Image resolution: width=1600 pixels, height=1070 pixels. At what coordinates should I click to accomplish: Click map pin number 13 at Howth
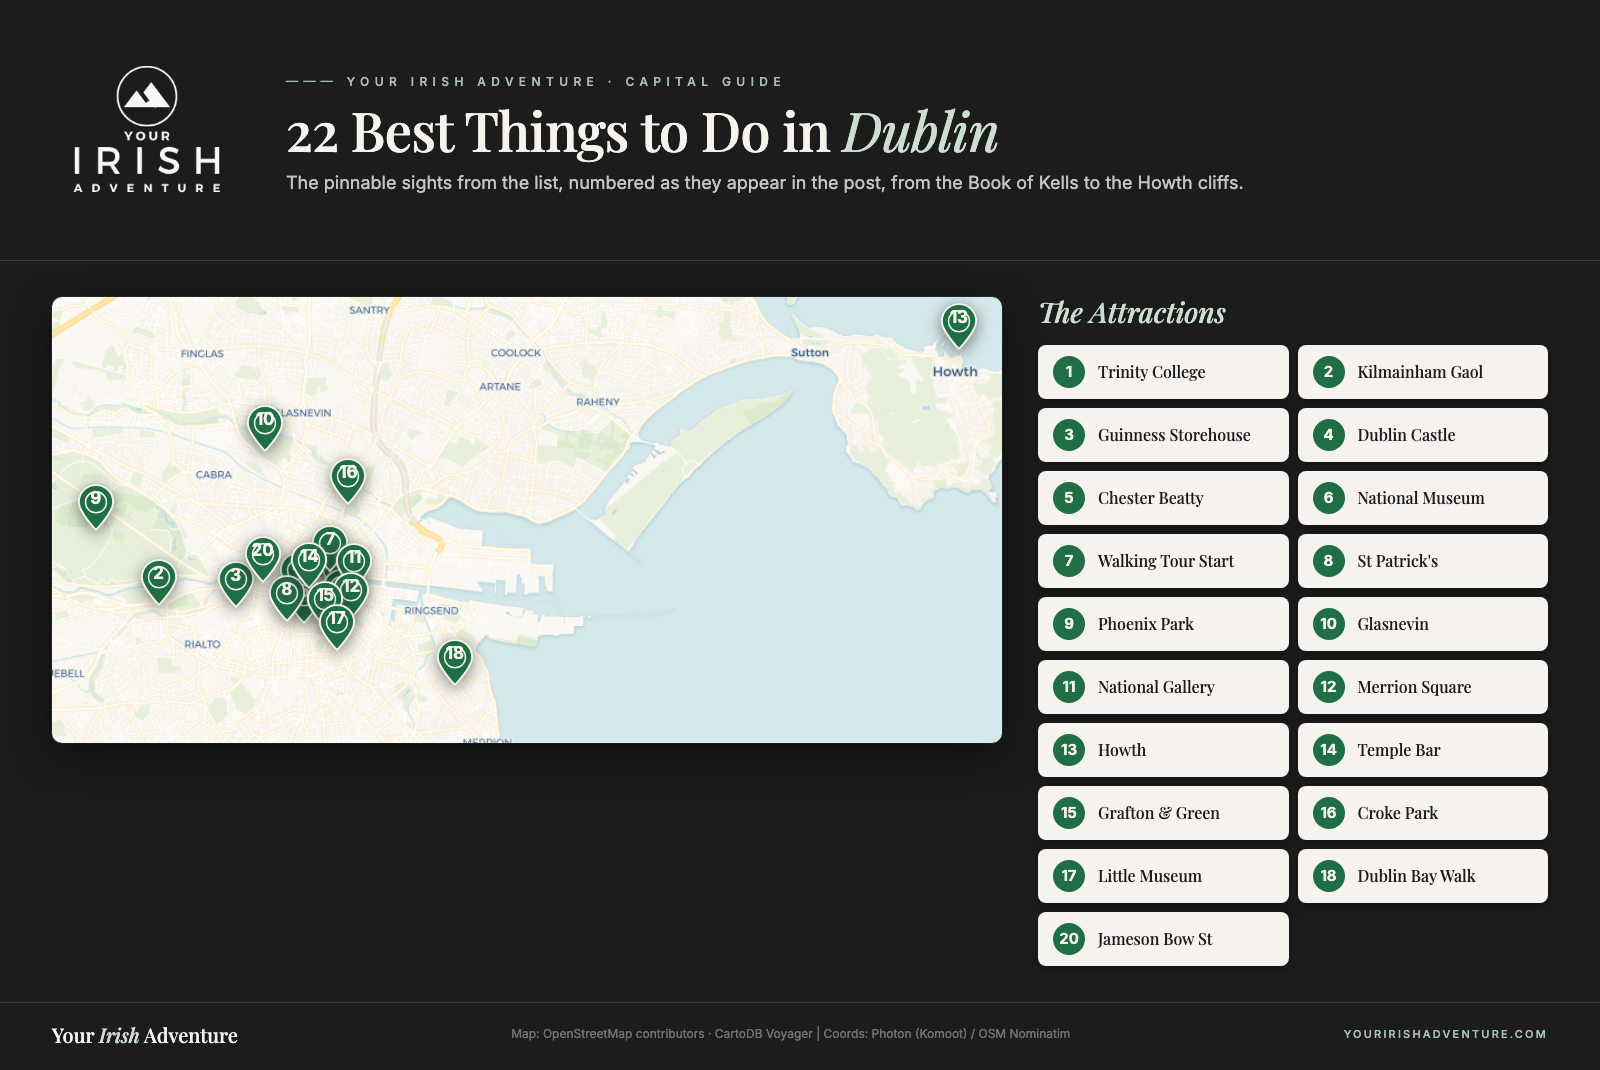[959, 324]
